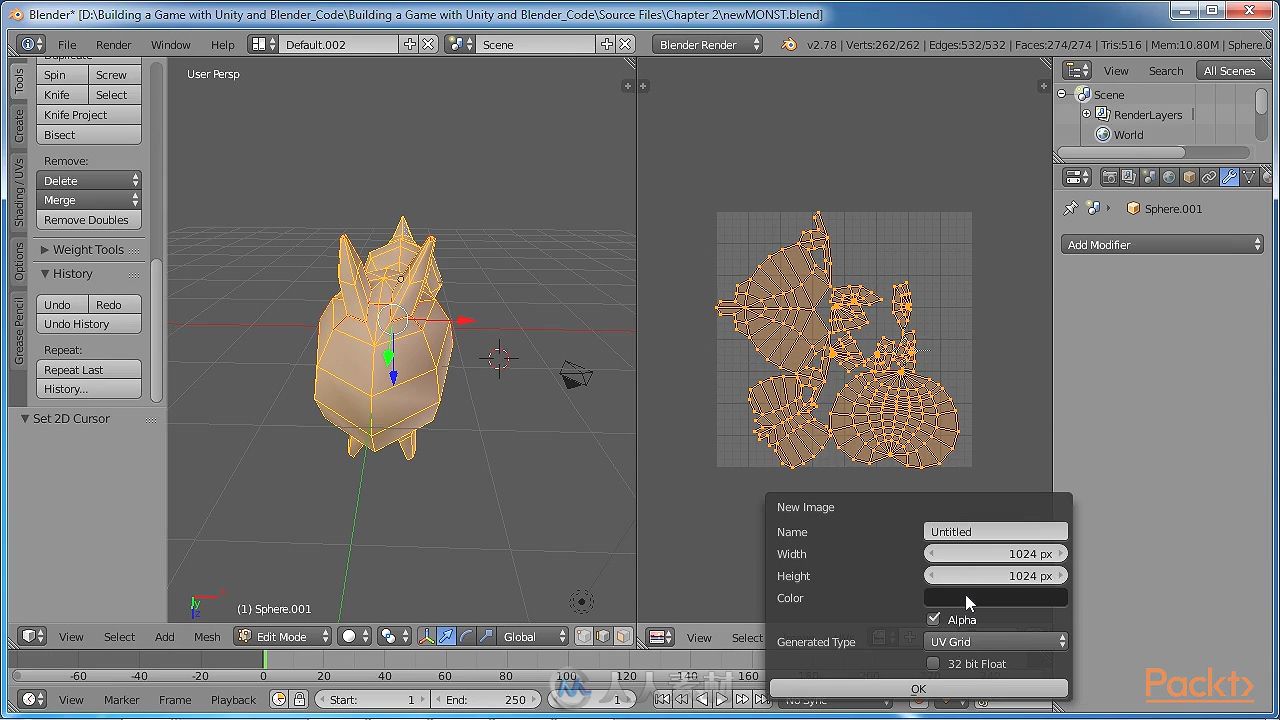Screen dimensions: 1280x720
Task: Open the Merge dropdown
Action: [x=89, y=200]
